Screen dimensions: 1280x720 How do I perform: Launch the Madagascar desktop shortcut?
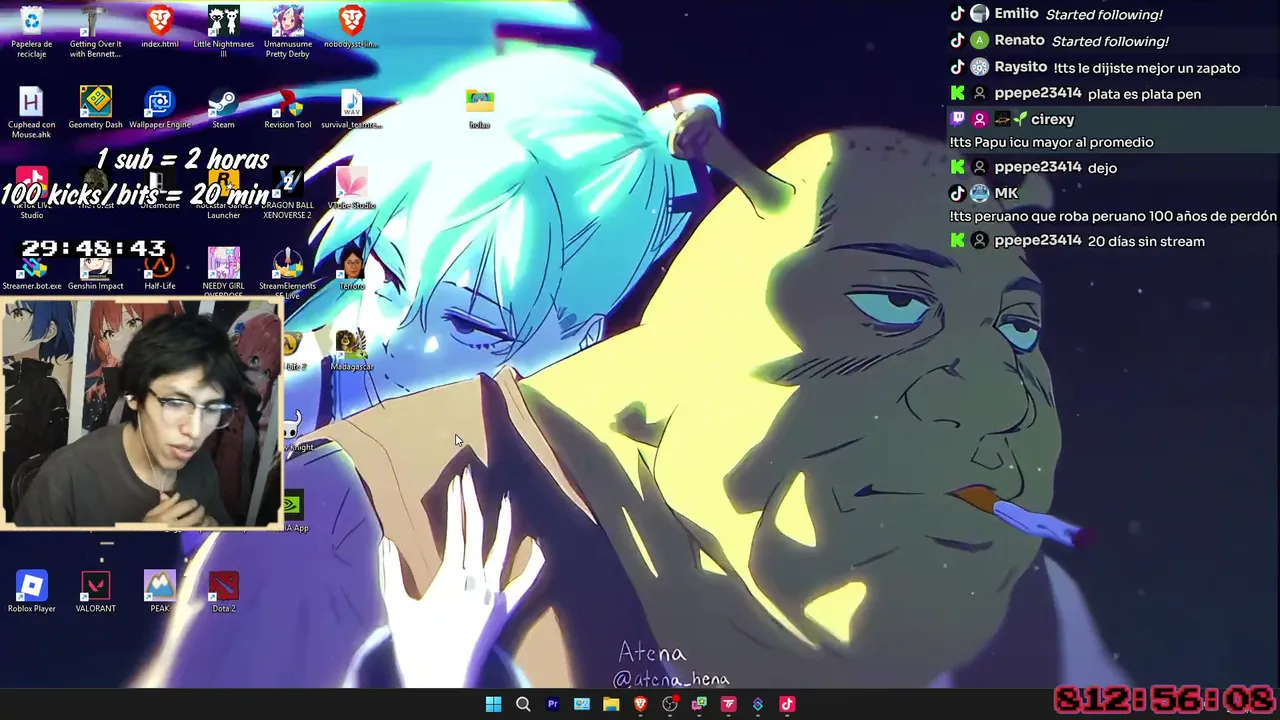pyautogui.click(x=351, y=351)
